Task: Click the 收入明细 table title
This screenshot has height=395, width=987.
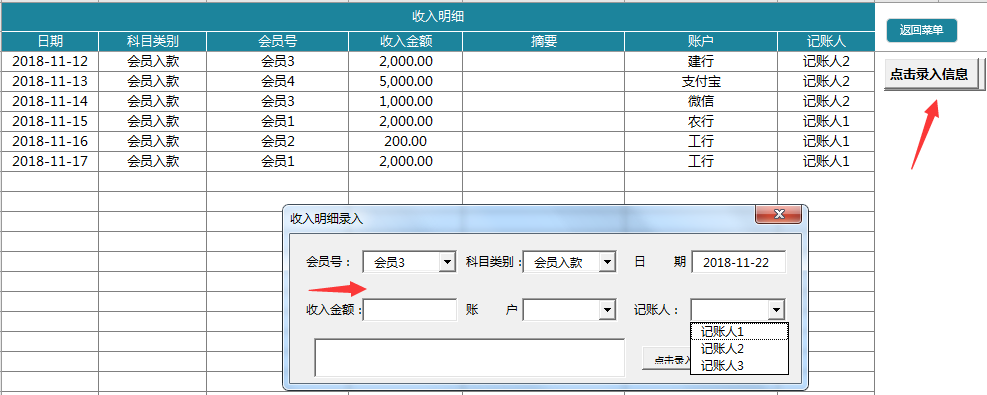Action: click(x=438, y=16)
